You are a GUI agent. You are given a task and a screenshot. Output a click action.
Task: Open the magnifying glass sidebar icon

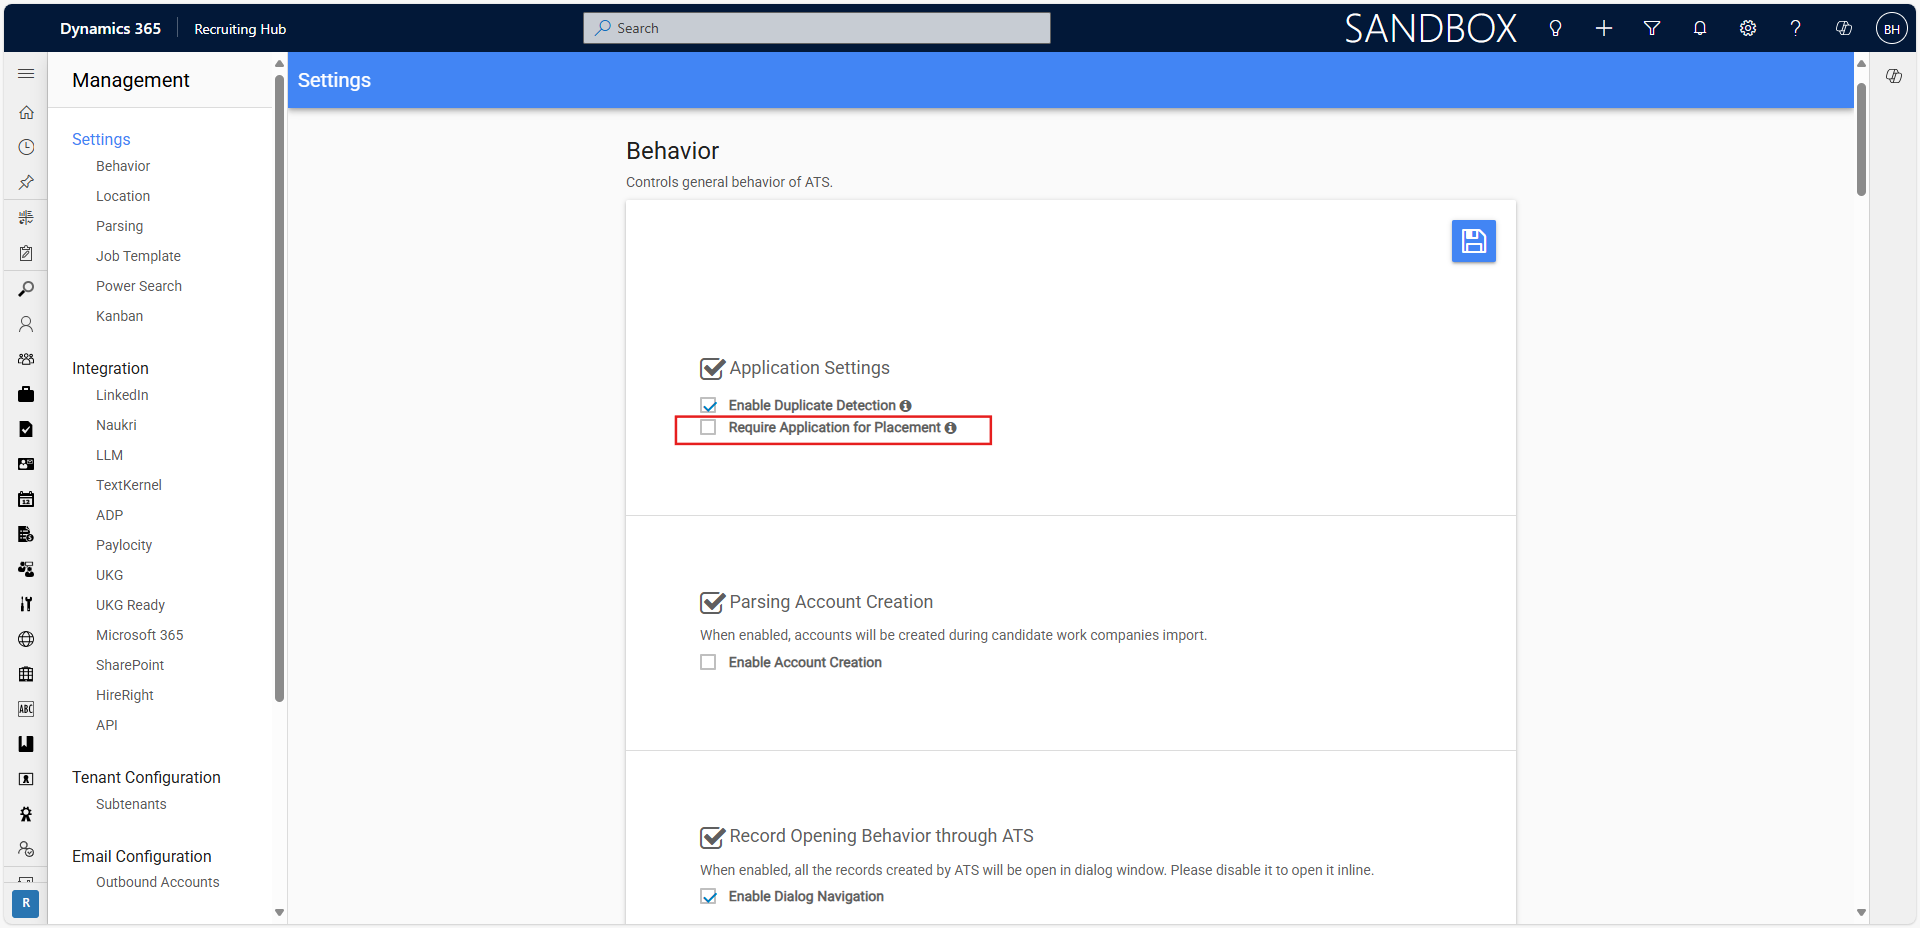pos(26,289)
